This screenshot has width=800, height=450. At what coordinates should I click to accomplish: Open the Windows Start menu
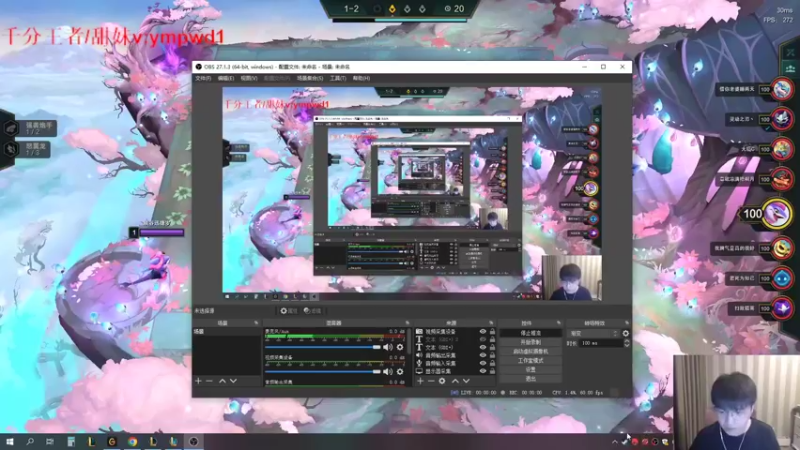[x=9, y=442]
